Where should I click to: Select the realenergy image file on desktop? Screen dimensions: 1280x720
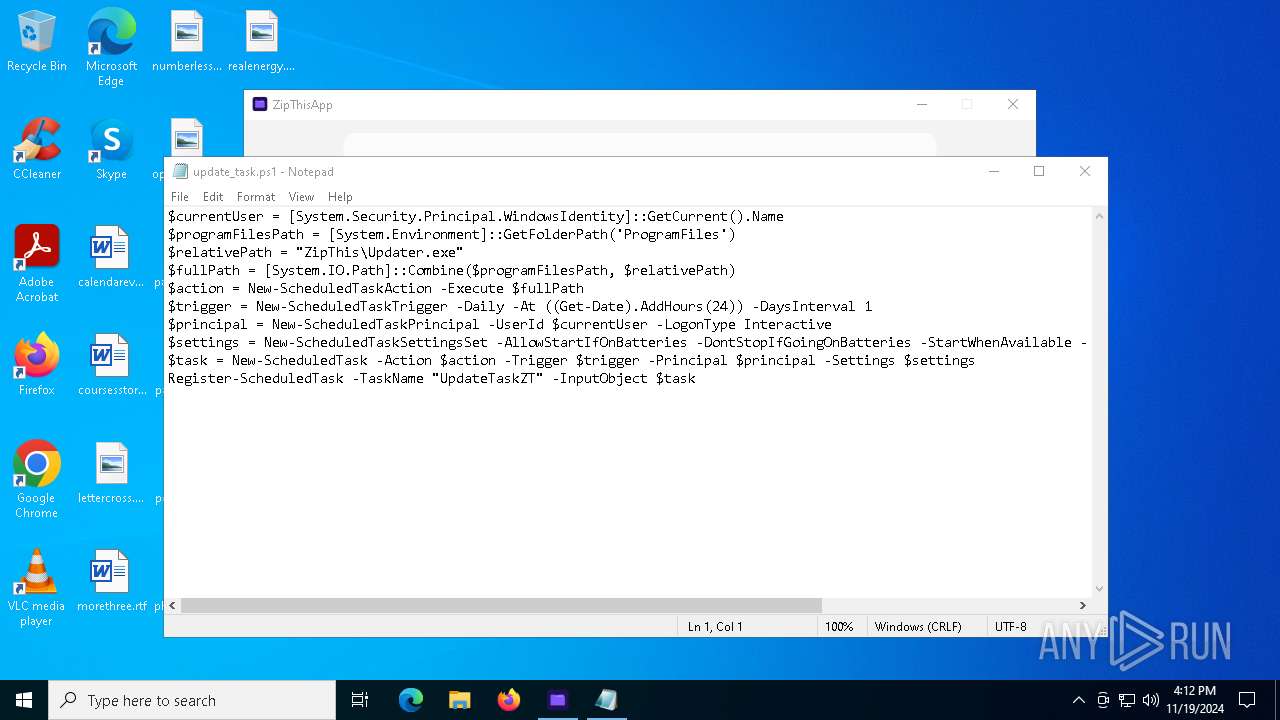(261, 42)
